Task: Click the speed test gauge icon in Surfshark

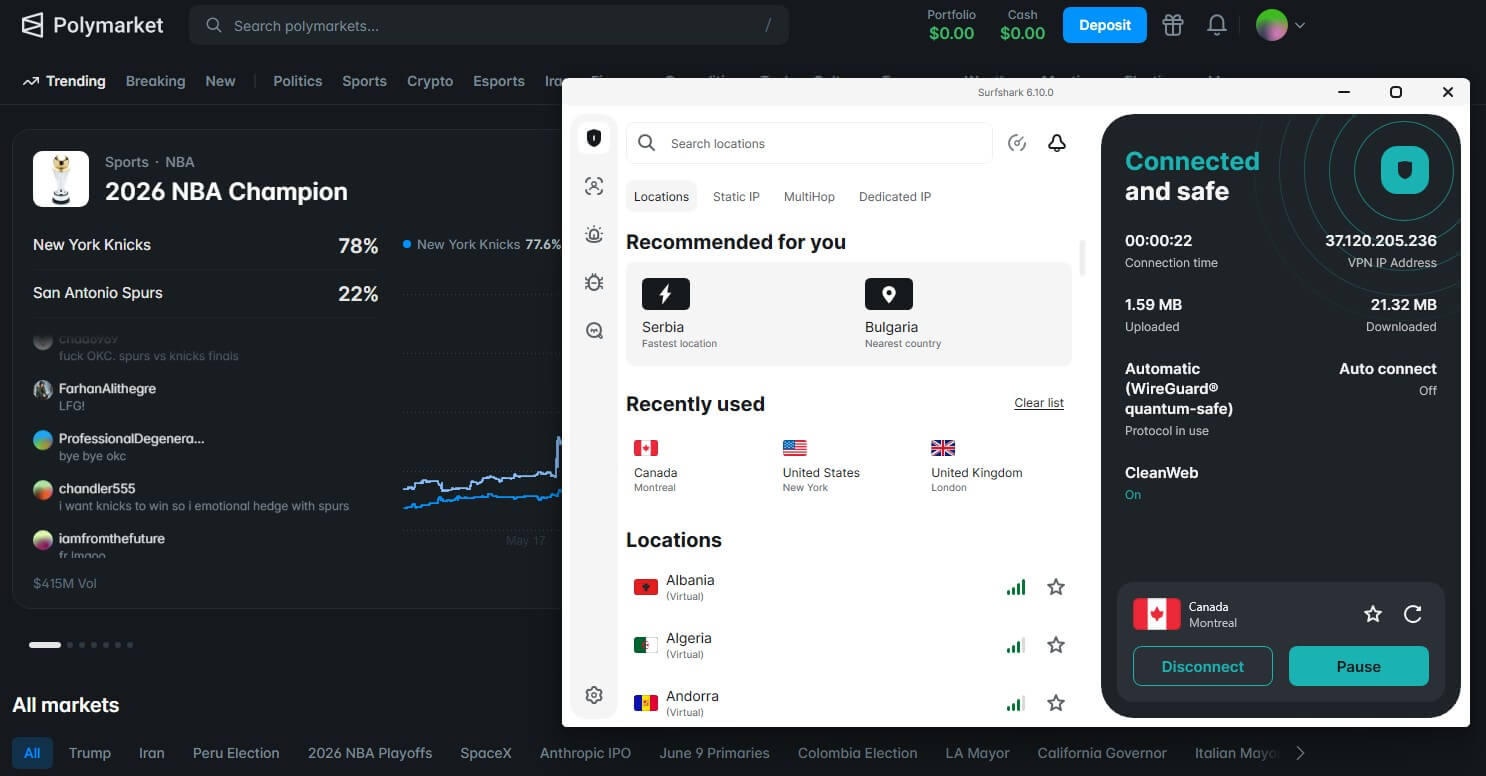Action: [x=1017, y=143]
